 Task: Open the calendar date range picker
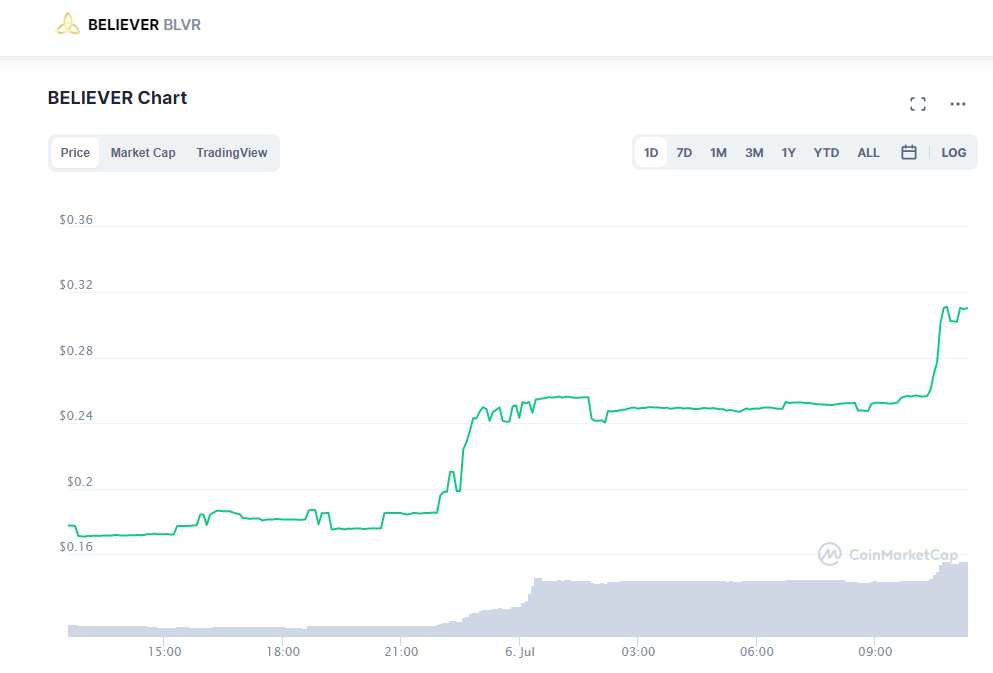pos(909,152)
